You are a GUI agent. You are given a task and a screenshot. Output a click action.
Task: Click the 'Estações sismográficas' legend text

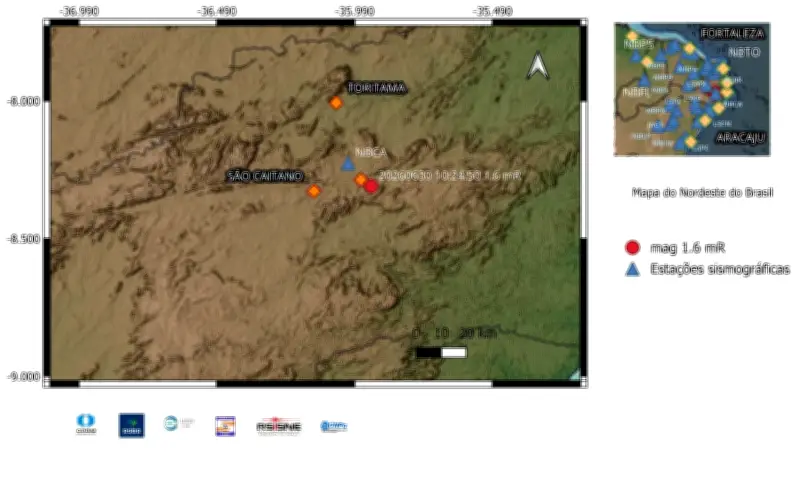coord(720,269)
